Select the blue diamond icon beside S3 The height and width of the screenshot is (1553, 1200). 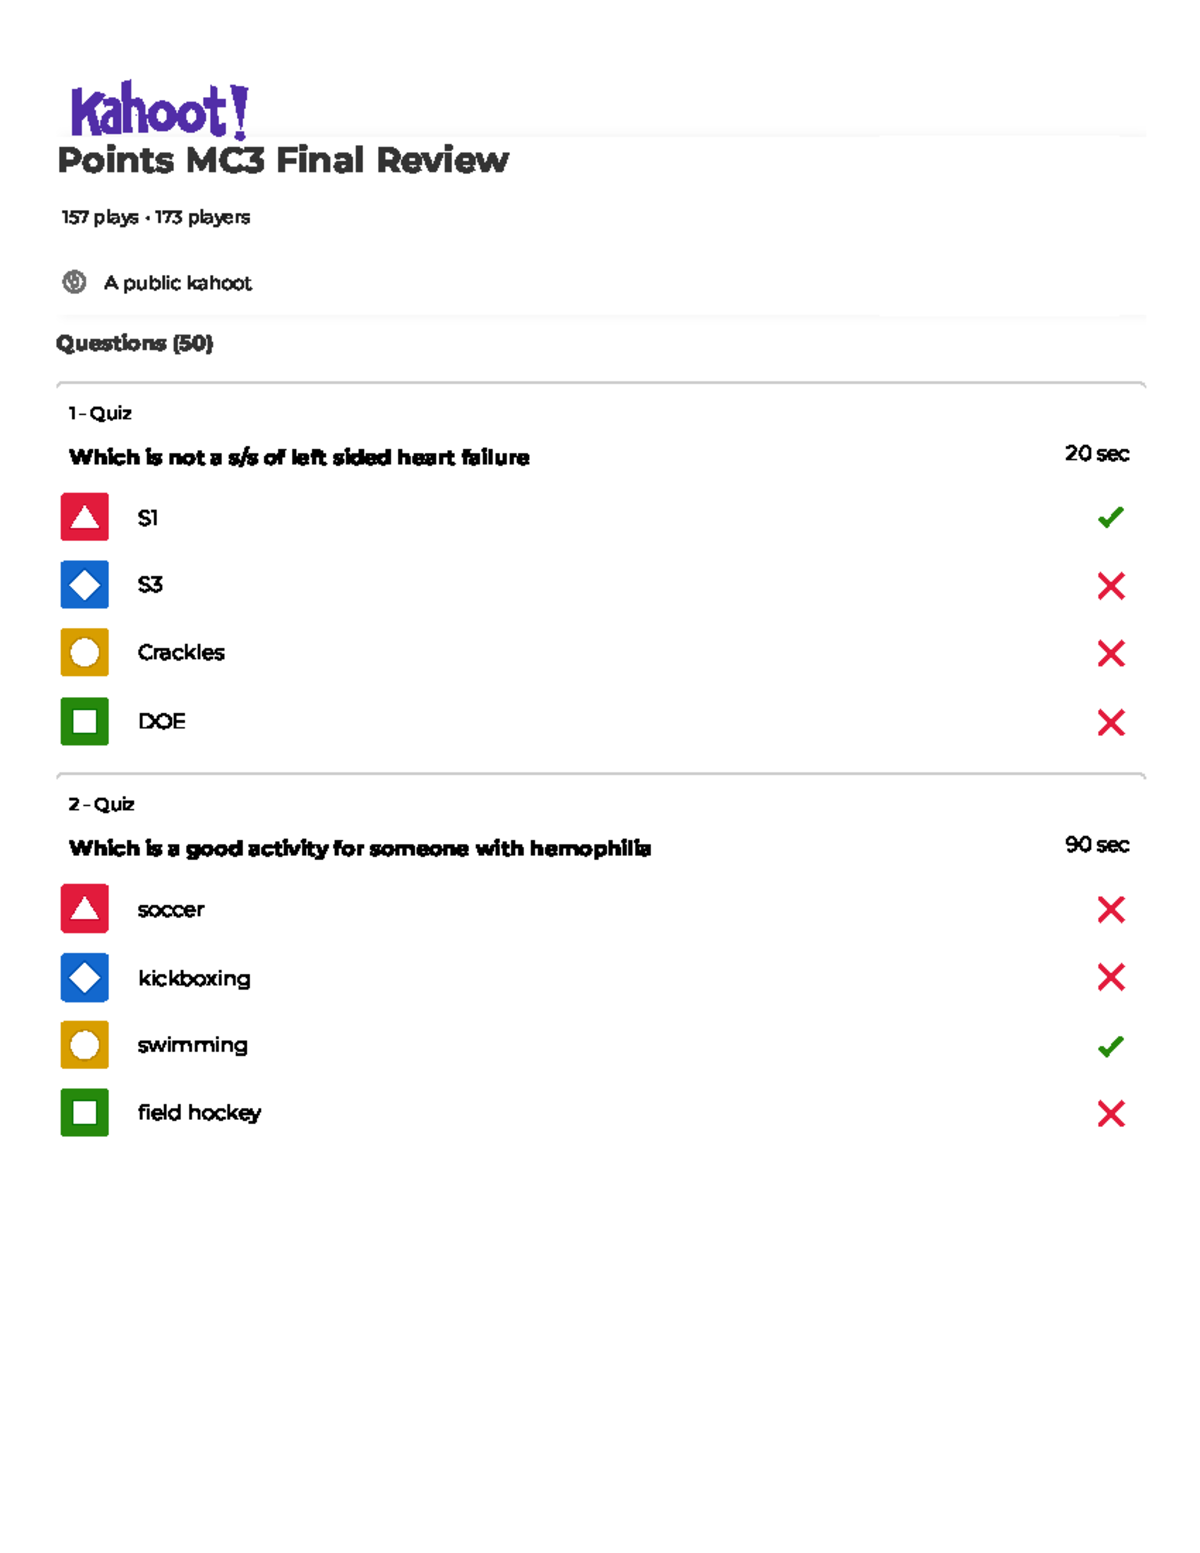point(85,585)
